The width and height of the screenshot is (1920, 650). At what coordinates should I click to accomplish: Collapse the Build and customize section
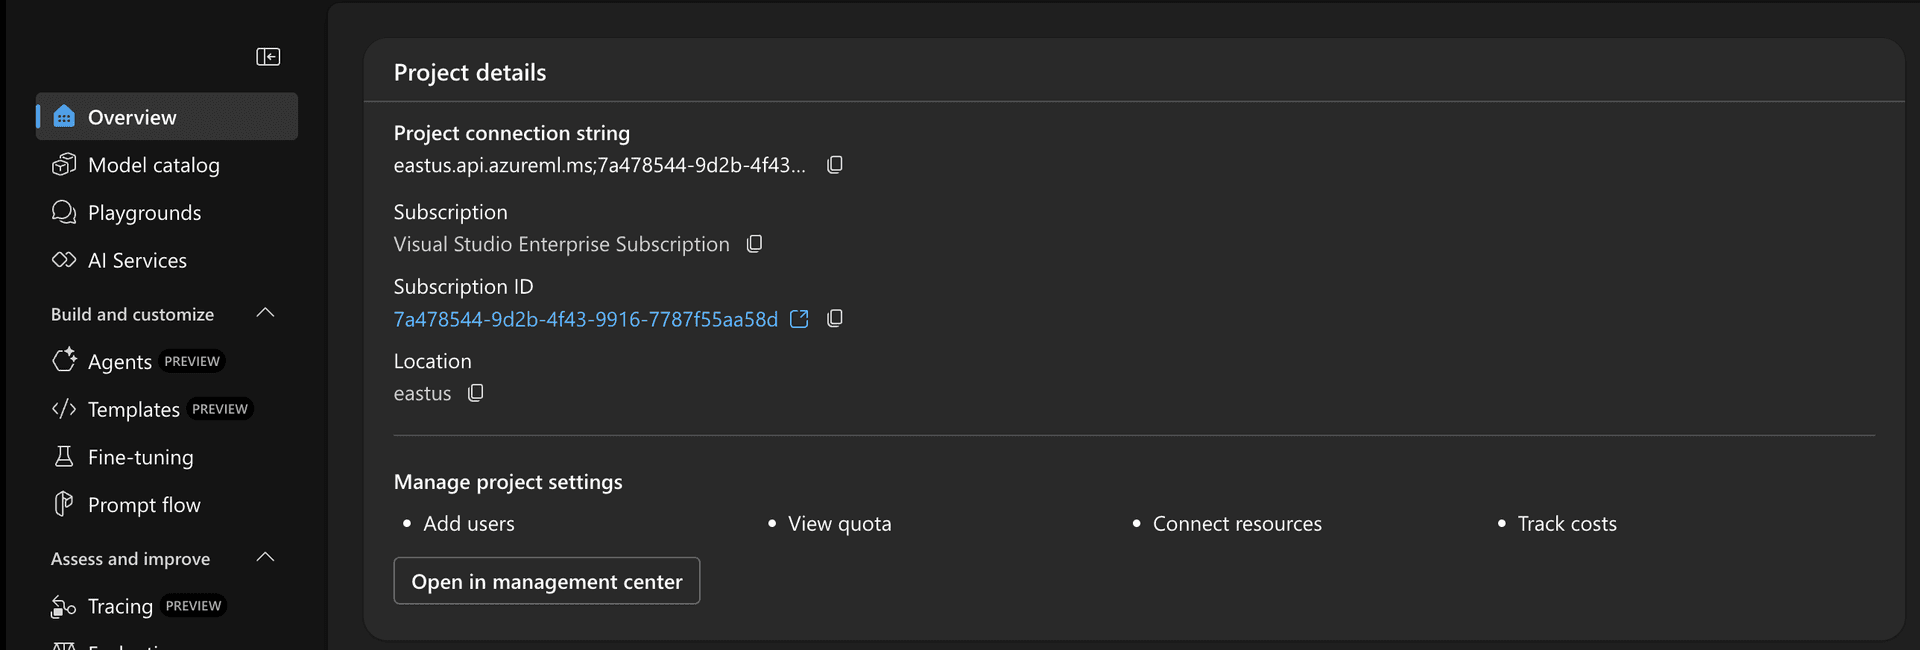[265, 313]
